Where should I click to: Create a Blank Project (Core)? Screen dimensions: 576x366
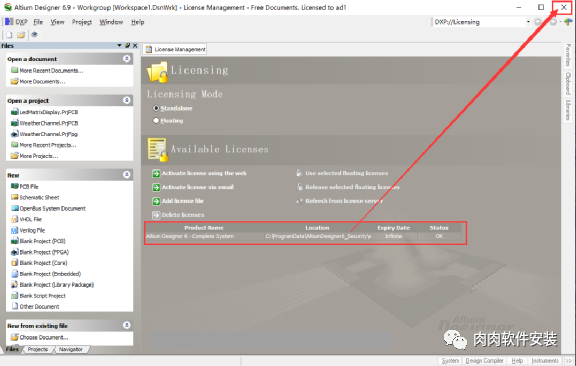39,263
